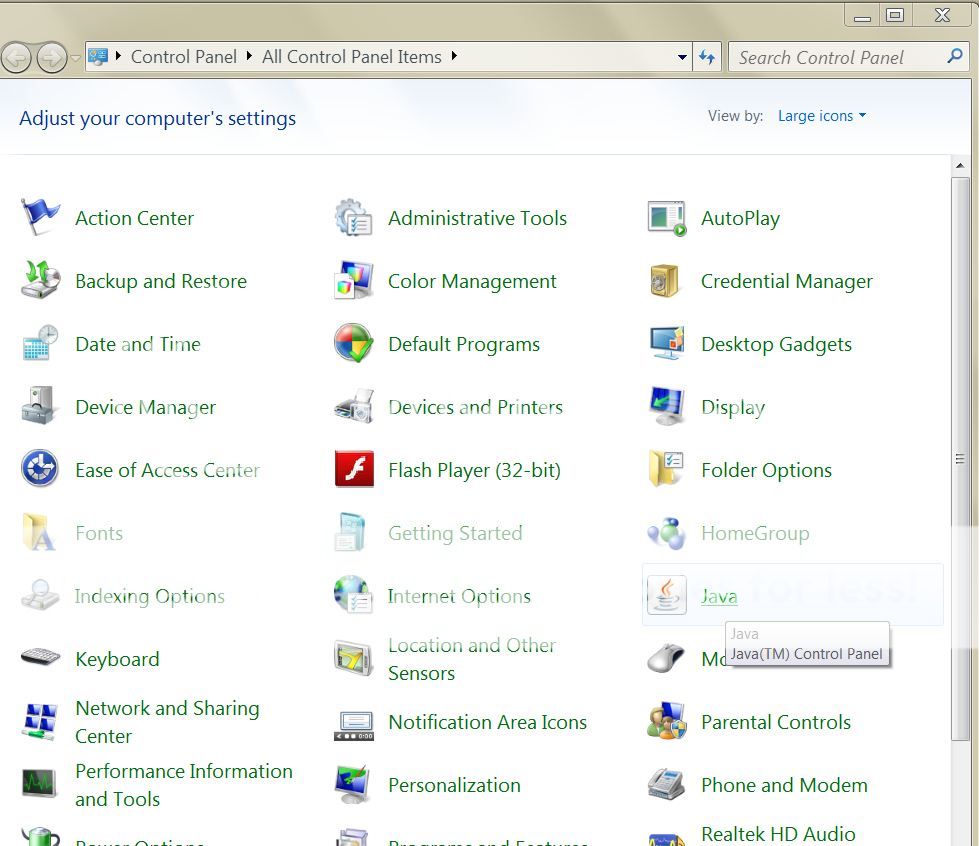The height and width of the screenshot is (846, 979).
Task: Click the scrollbar up arrow
Action: click(x=960, y=165)
